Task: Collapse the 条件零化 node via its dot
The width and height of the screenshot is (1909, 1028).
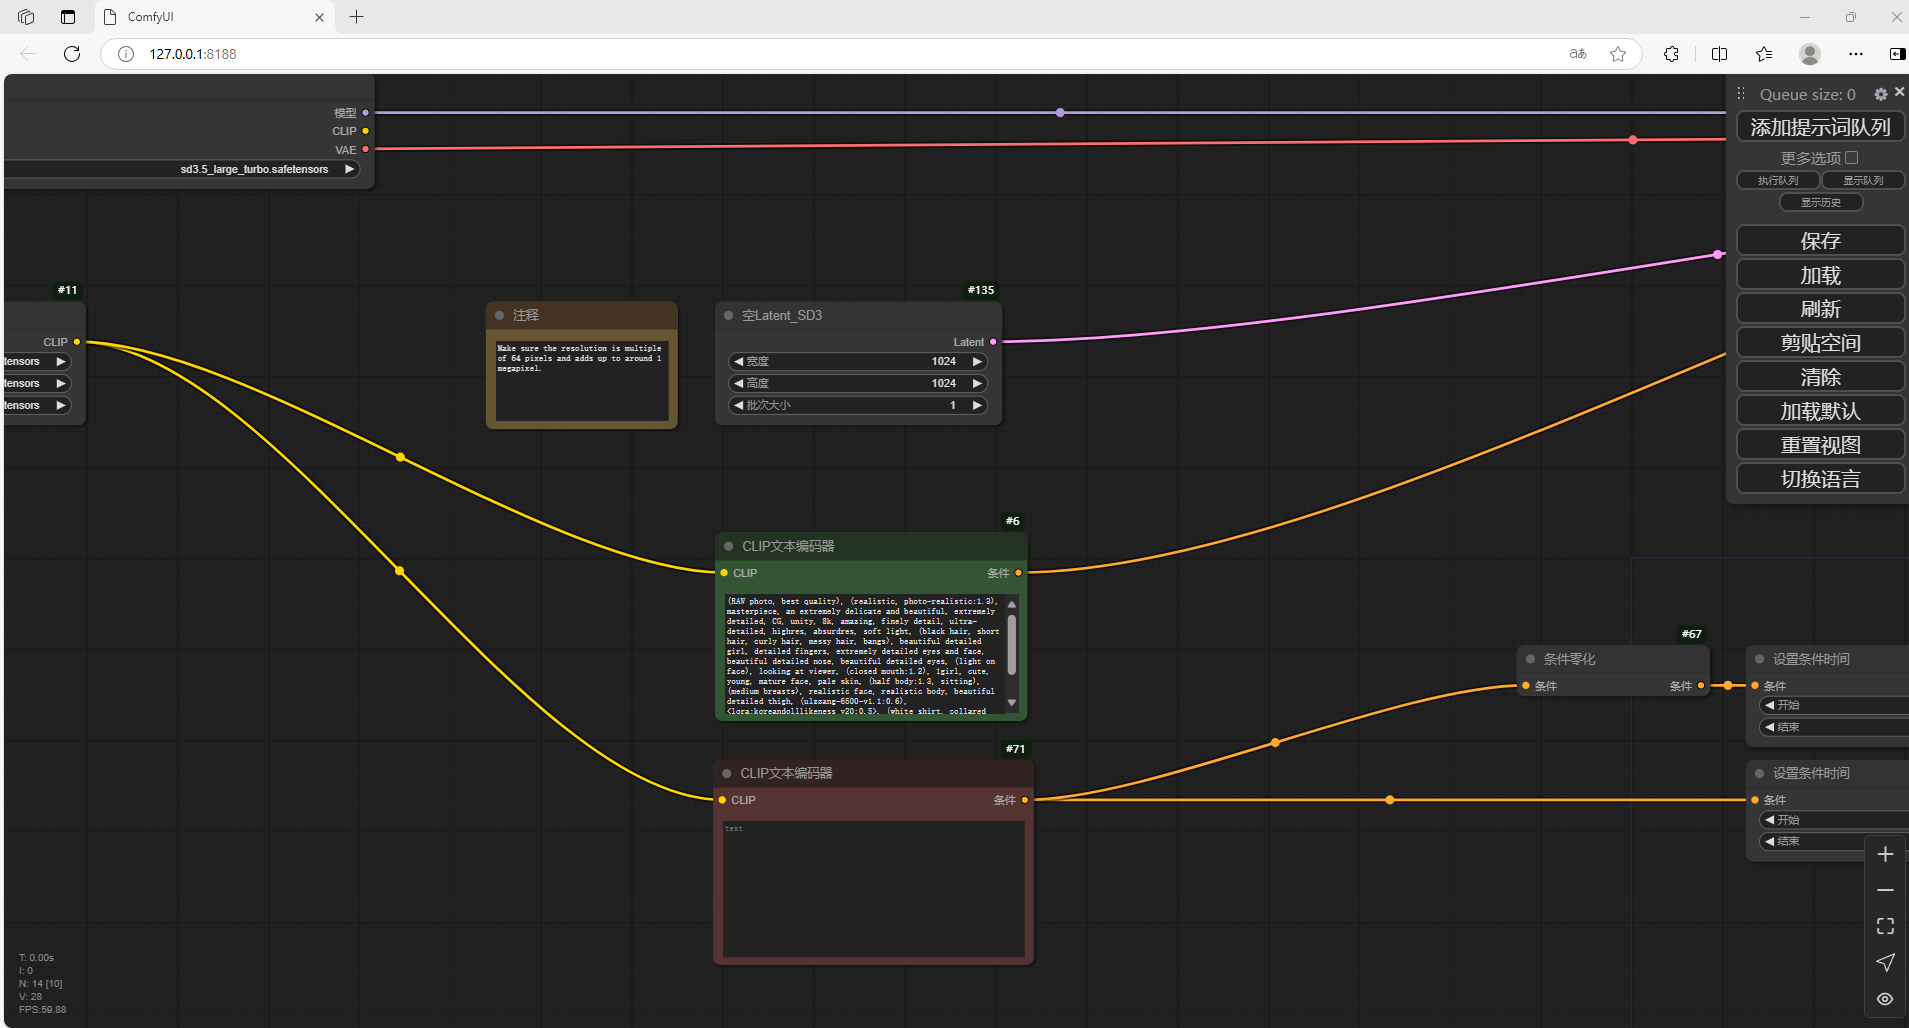Action: [1530, 659]
